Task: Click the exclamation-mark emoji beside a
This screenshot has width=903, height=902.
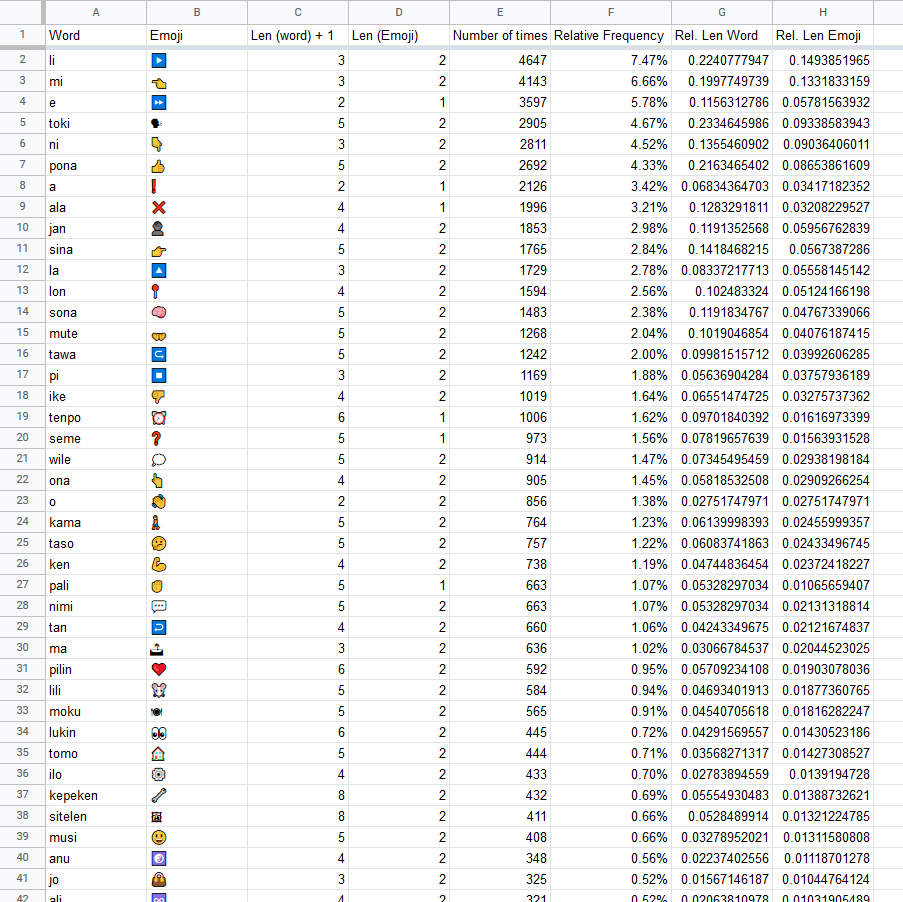Action: coord(154,187)
